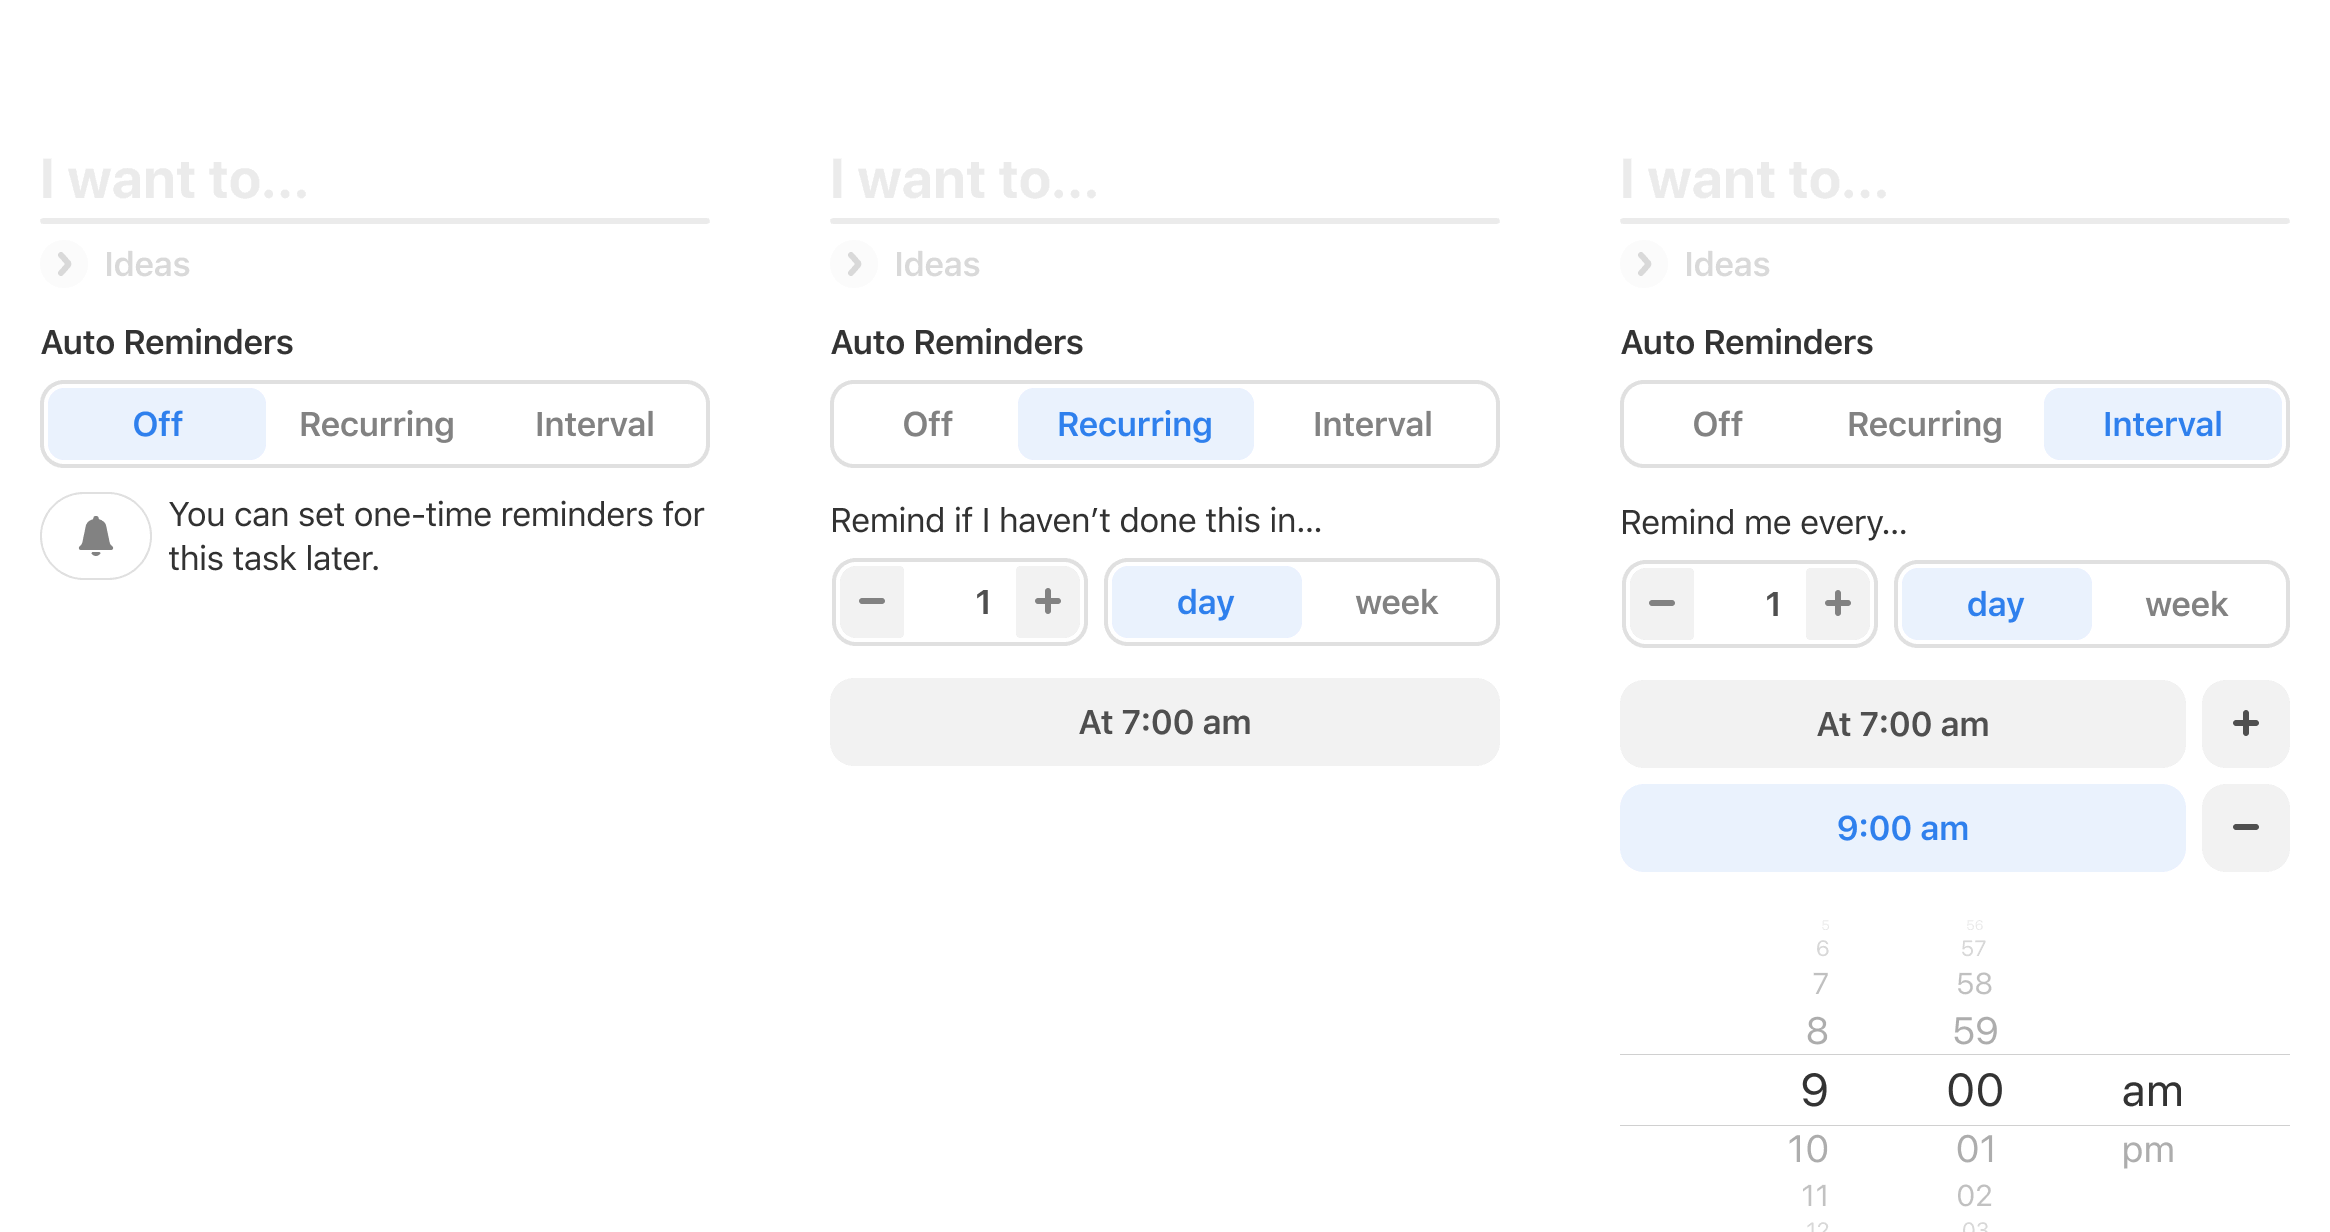
Task: Click 'I want to...' field in Off panel
Action: click(374, 180)
